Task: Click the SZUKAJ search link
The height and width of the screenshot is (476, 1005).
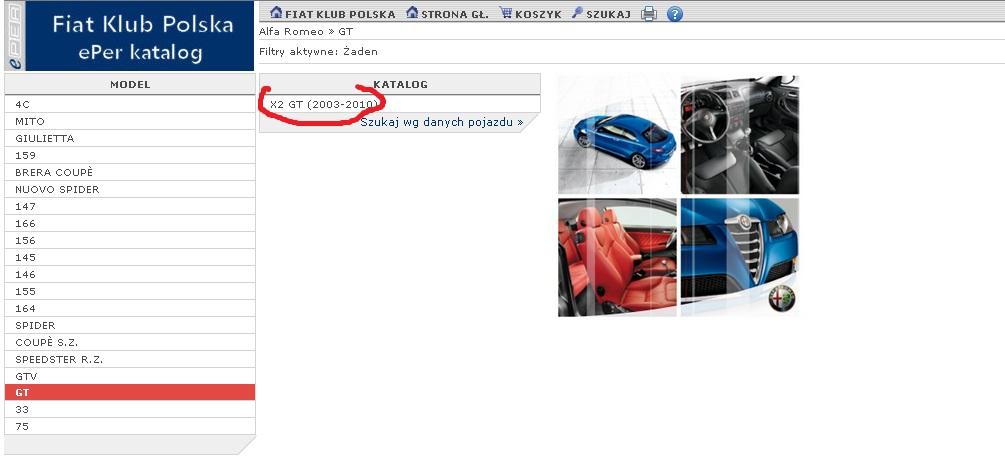Action: tap(608, 14)
